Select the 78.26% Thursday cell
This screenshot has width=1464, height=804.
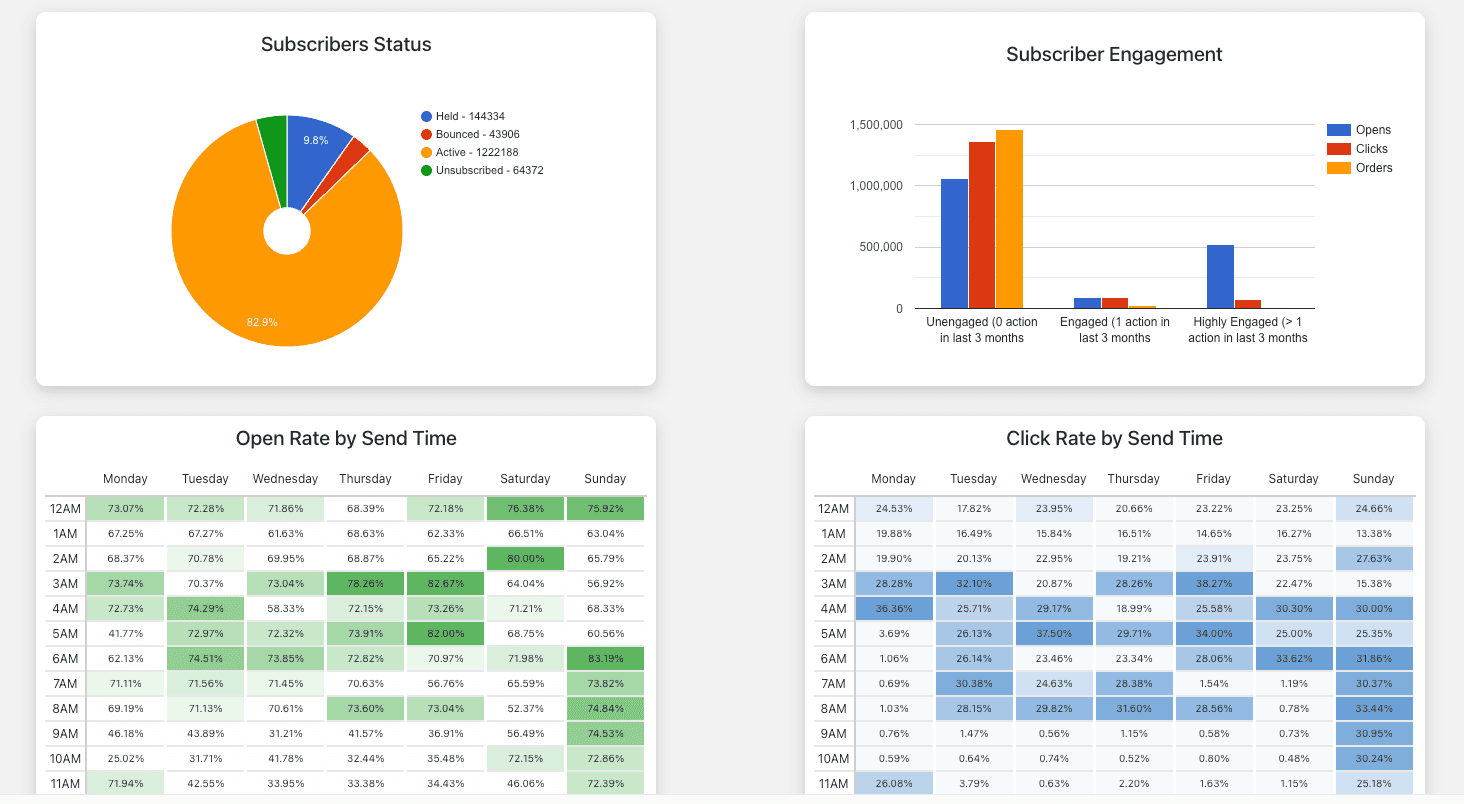[365, 584]
